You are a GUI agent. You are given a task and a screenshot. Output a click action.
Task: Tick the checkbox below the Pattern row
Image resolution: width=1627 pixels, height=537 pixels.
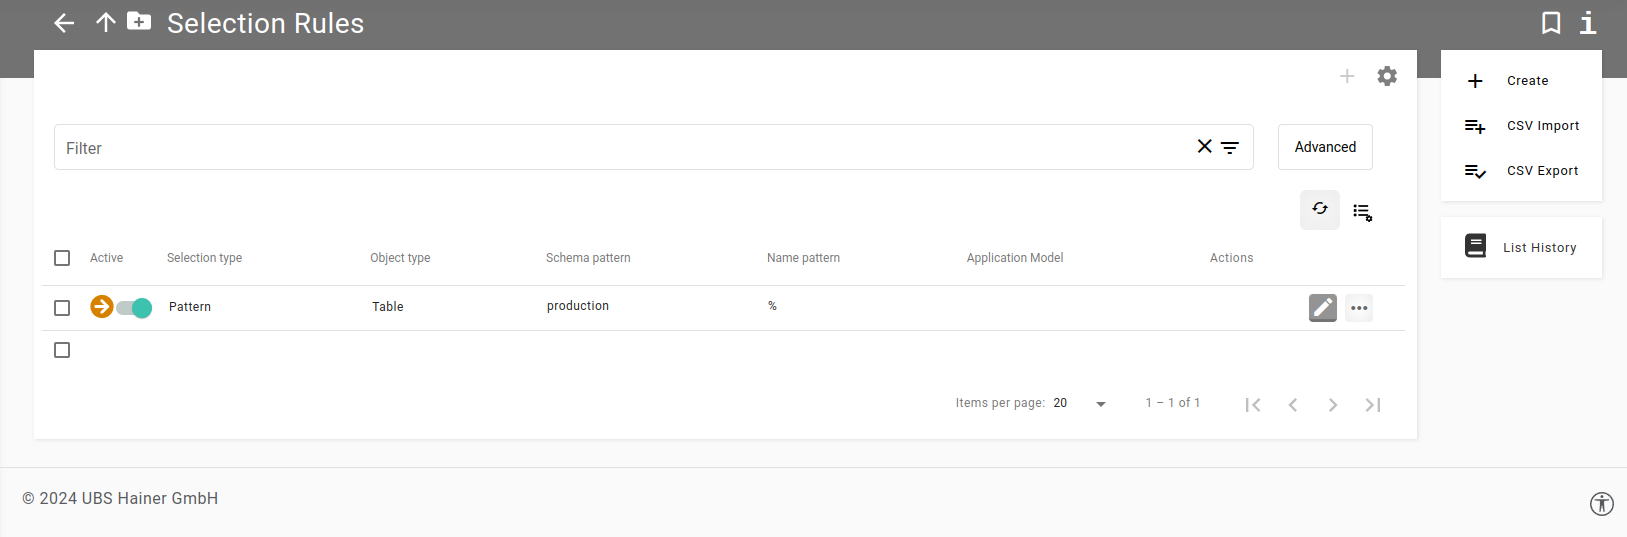click(x=62, y=350)
